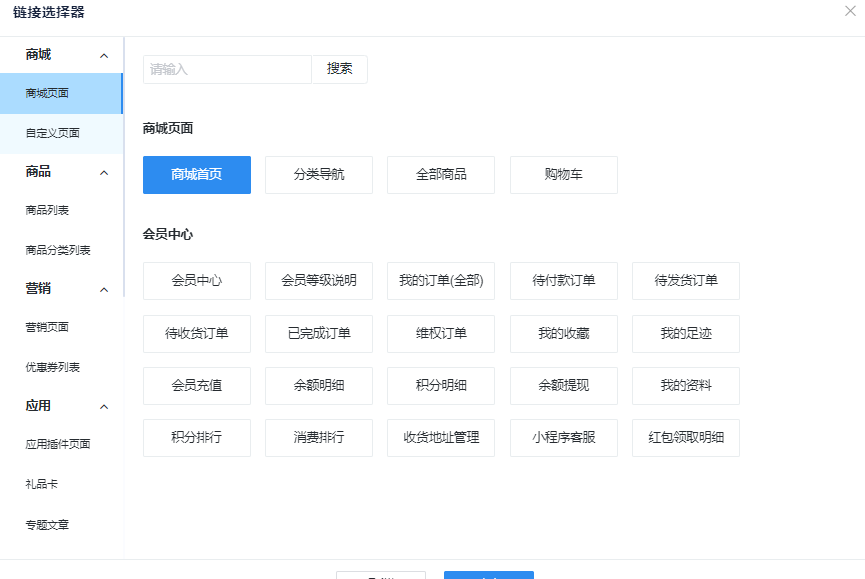The width and height of the screenshot is (865, 579).
Task: Click the 请输入 search input field
Action: (x=227, y=69)
